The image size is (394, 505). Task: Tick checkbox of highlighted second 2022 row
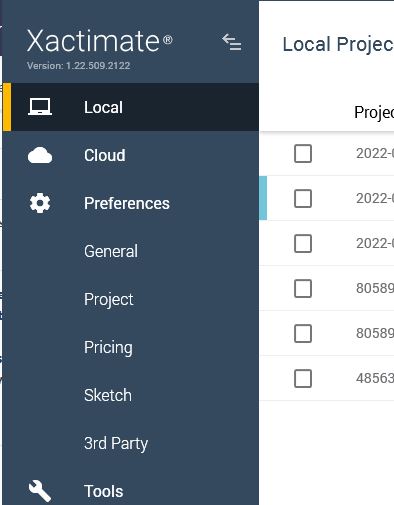(x=303, y=198)
